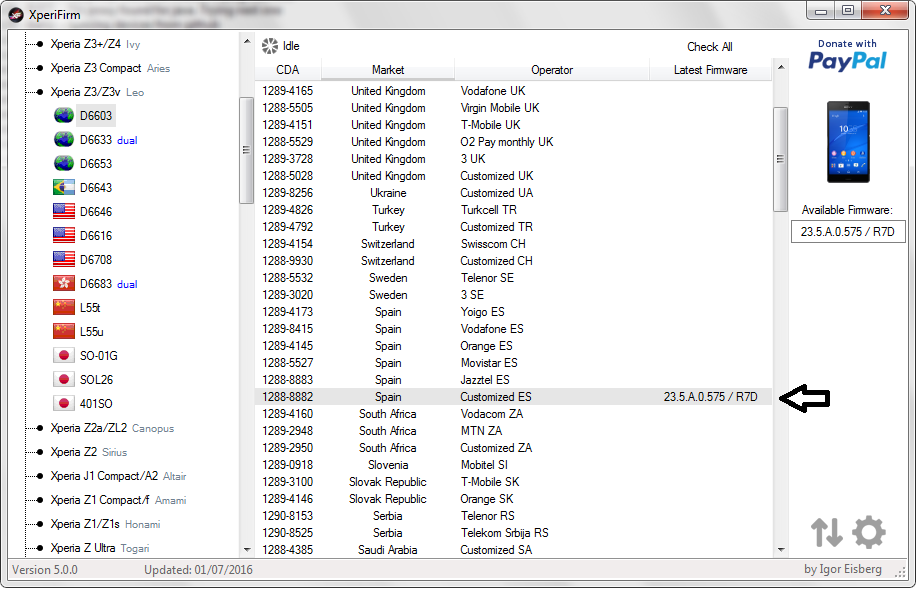Sort by the Market column header
Image resolution: width=916 pixels, height=614 pixels.
click(x=388, y=70)
